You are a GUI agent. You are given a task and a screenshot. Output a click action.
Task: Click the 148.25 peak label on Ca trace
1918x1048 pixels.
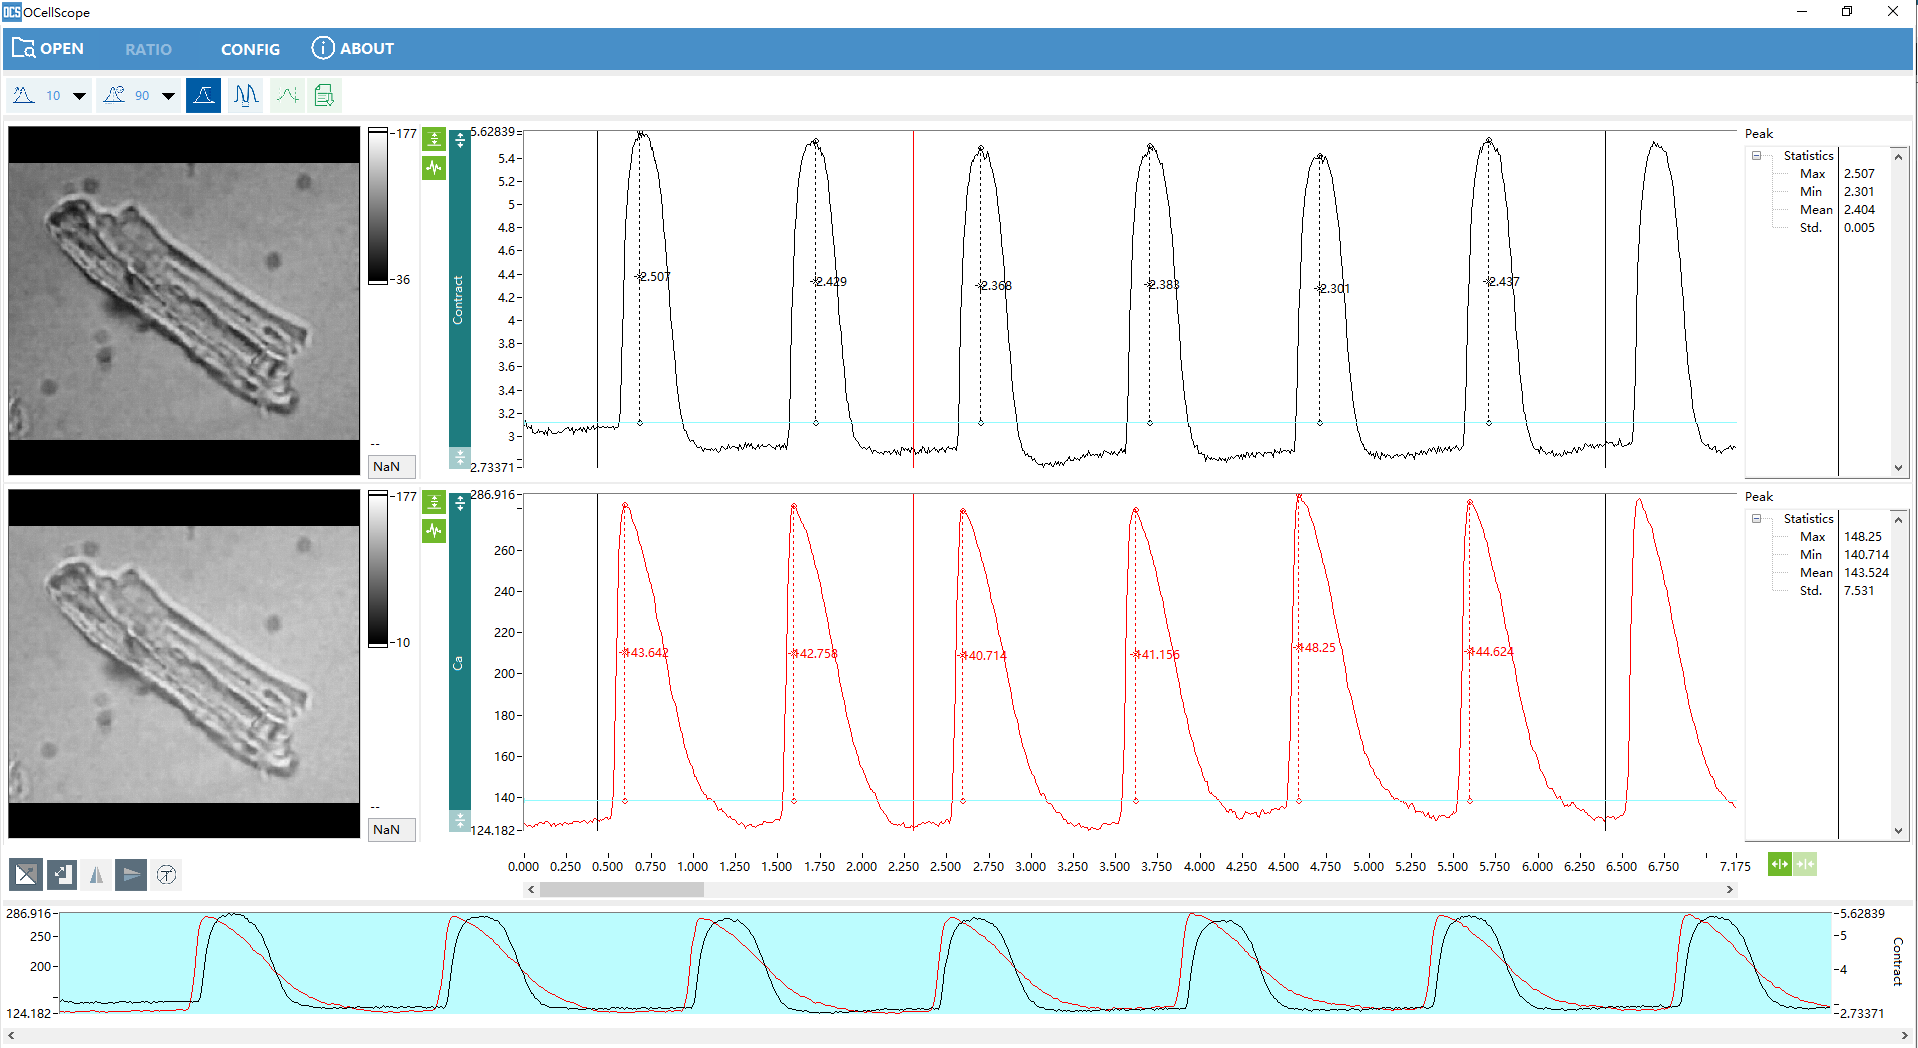point(1318,648)
